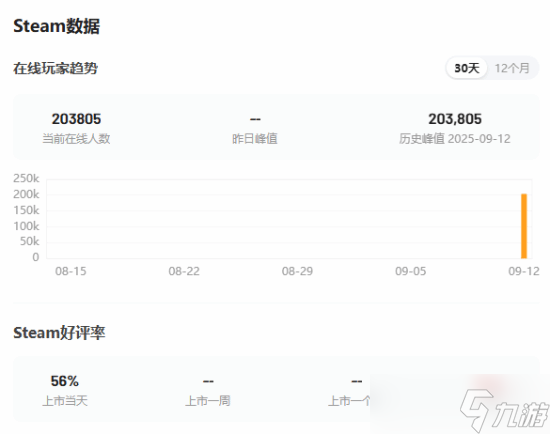550x434 pixels.
Task: Click the Steam好评率 heading
Action: pyautogui.click(x=59, y=333)
